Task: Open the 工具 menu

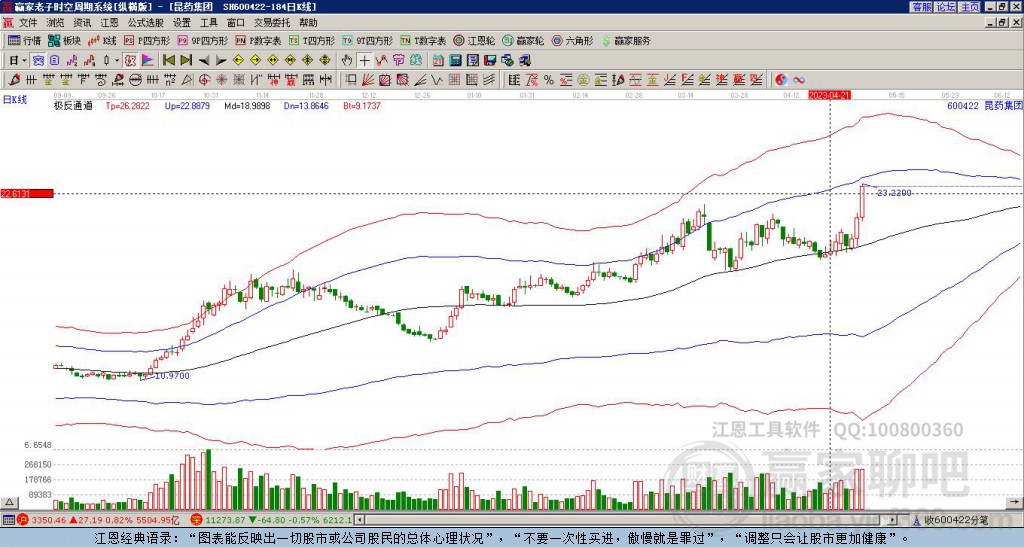Action: tap(208, 23)
